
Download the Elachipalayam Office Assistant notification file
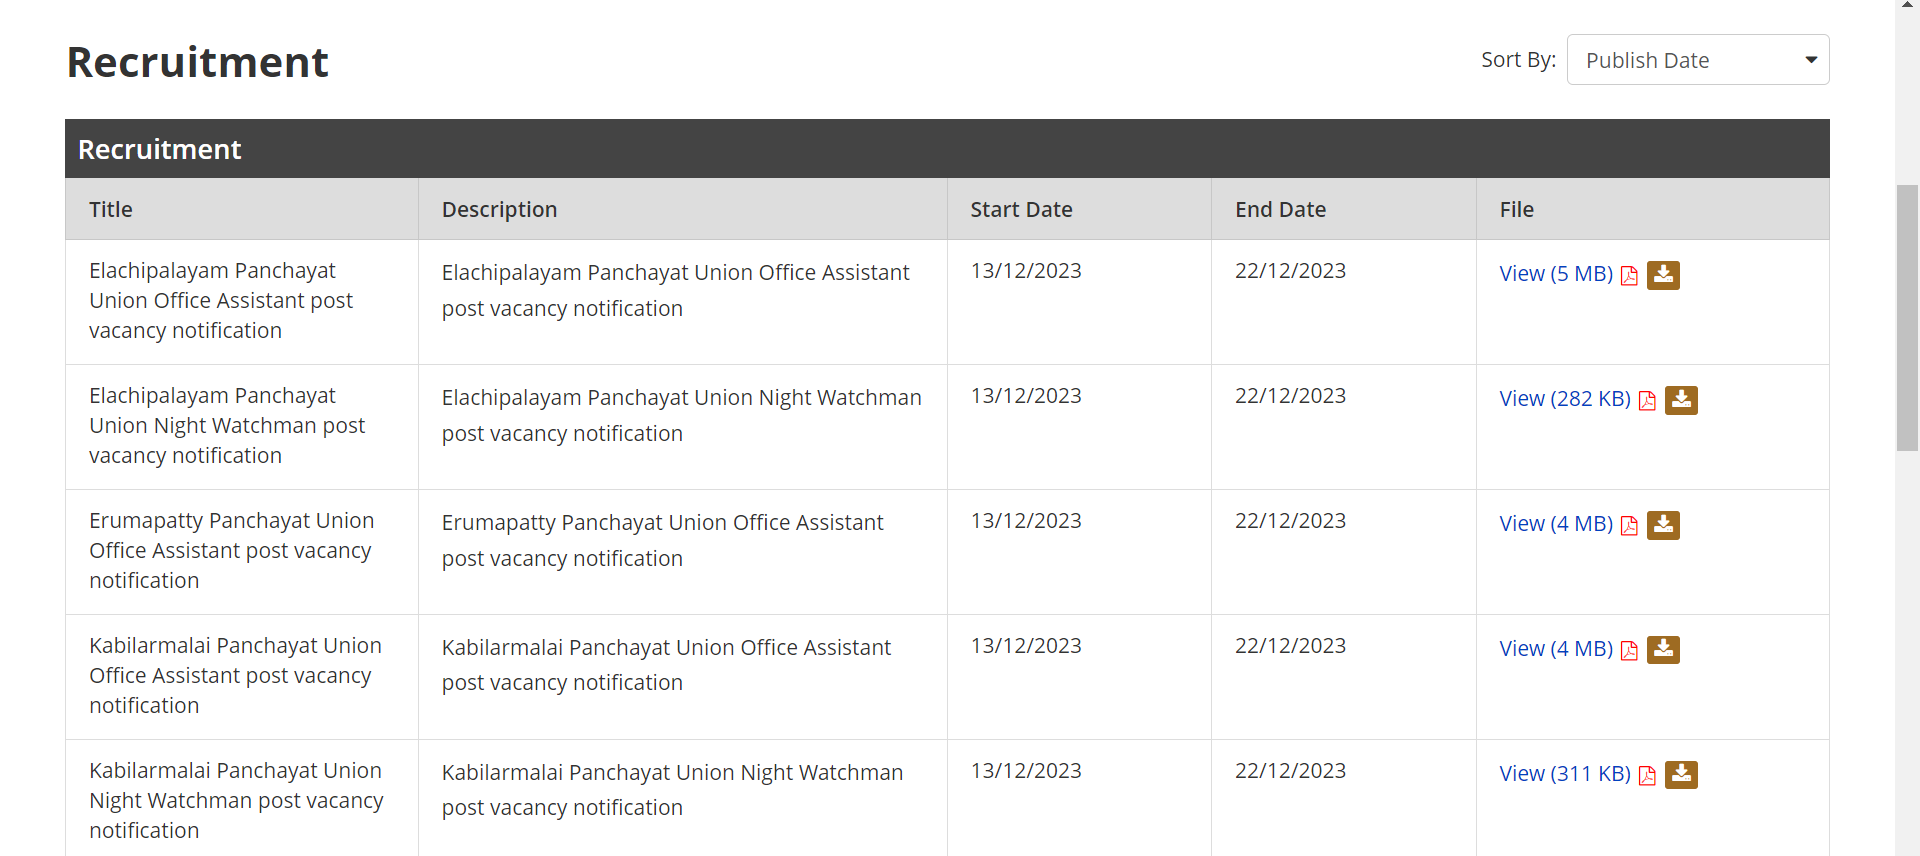[x=1663, y=275]
